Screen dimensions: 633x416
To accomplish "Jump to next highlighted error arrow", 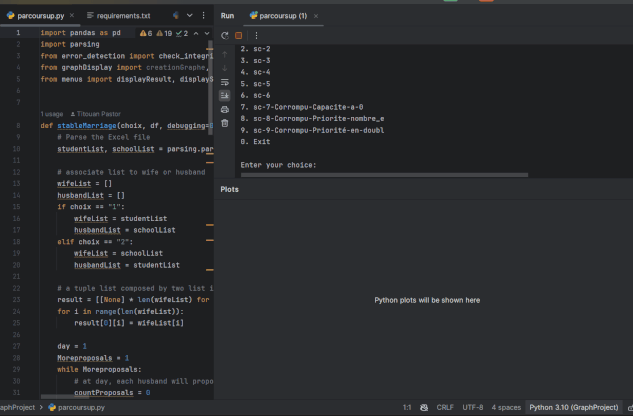I will point(205,33).
